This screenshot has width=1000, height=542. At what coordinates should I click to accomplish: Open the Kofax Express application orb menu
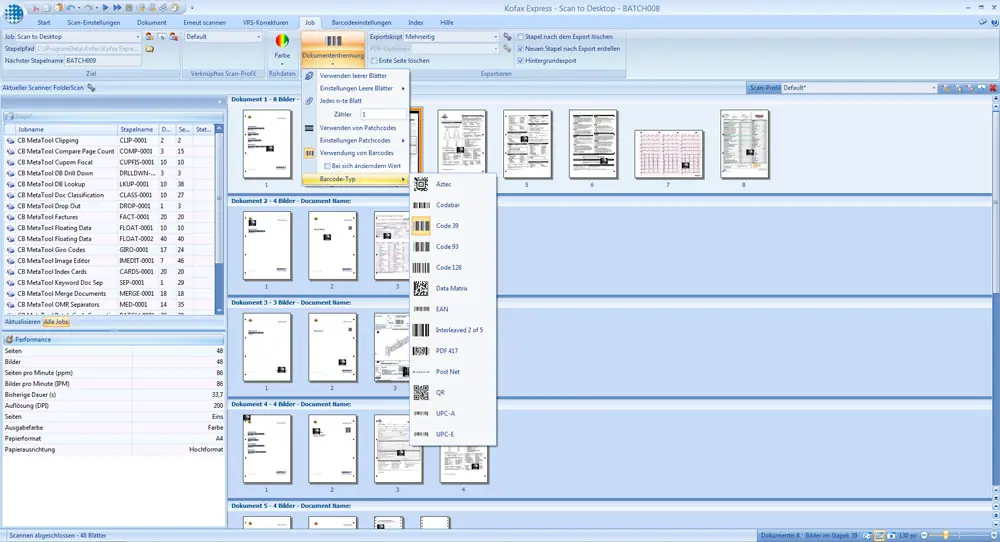(x=13, y=13)
